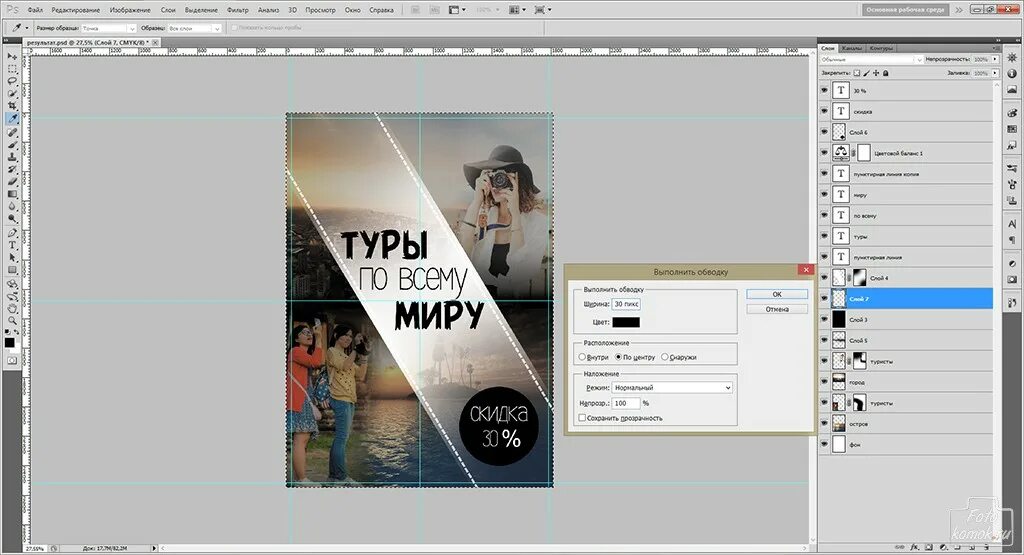
Task: Hide the 'фон' background layer
Action: pos(824,445)
